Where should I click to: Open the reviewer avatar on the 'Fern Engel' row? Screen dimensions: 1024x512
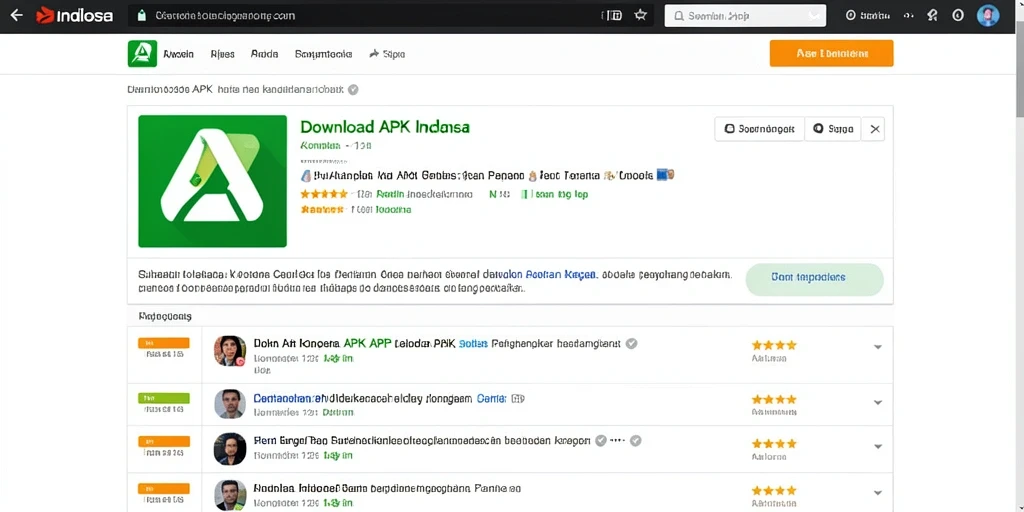click(230, 449)
